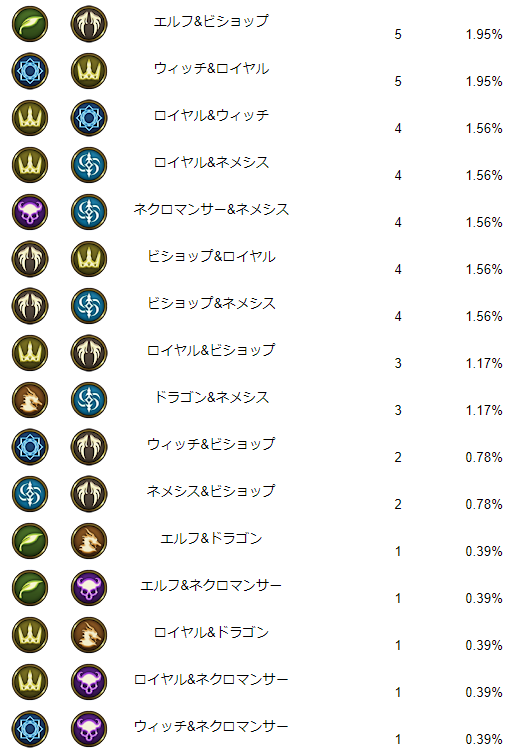Image resolution: width=514 pixels, height=751 pixels.
Task: Select the エルフ&ビショップ label
Action: 211,21
